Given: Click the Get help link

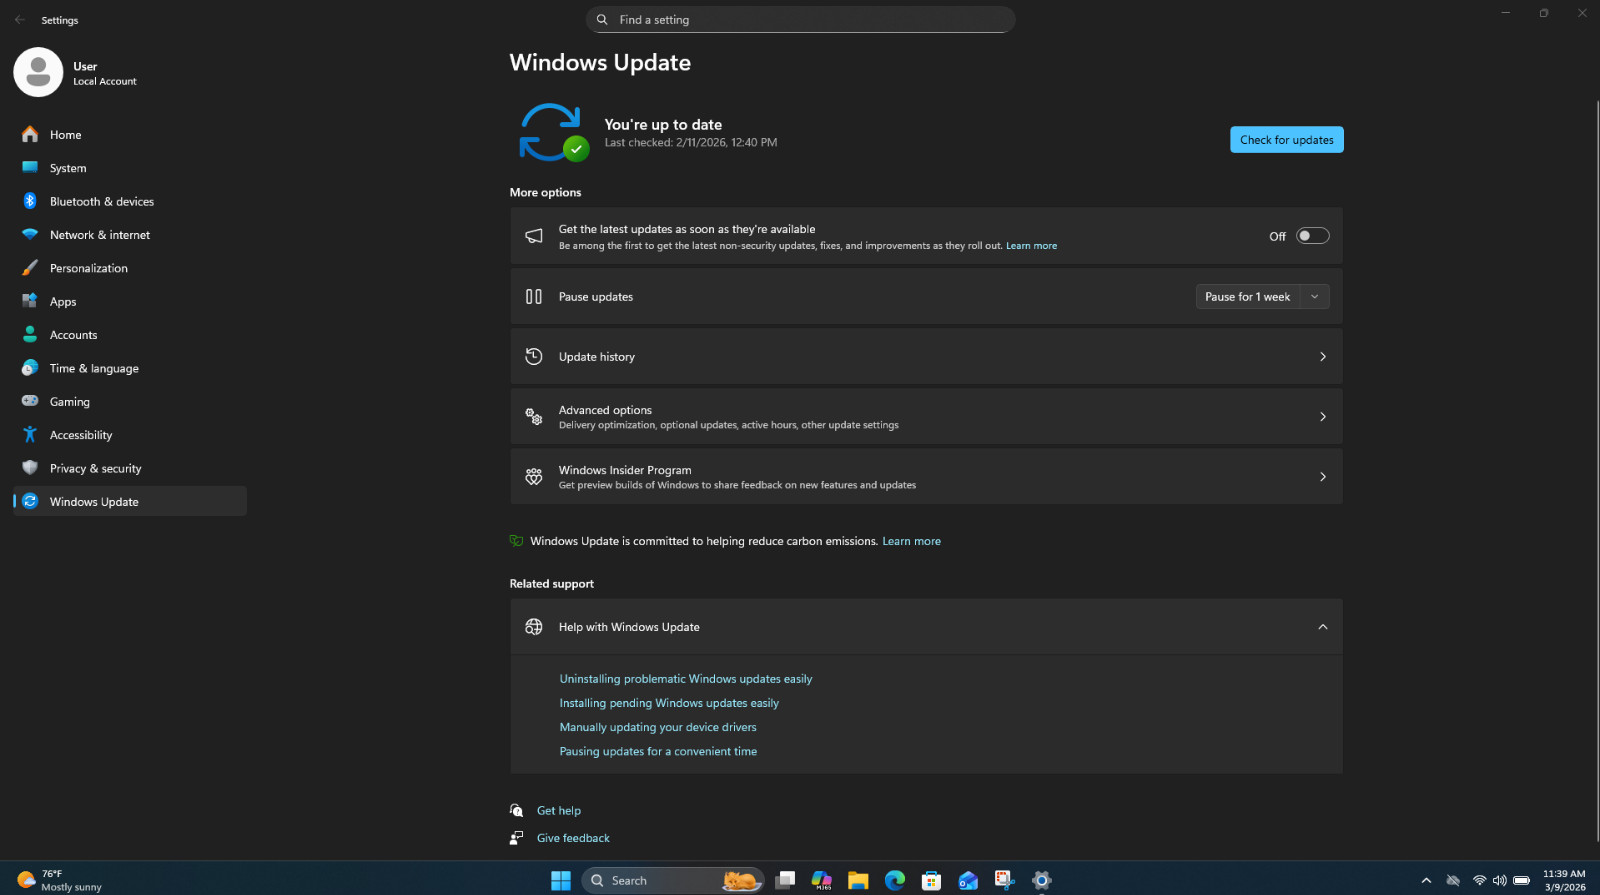Looking at the screenshot, I should tap(559, 811).
